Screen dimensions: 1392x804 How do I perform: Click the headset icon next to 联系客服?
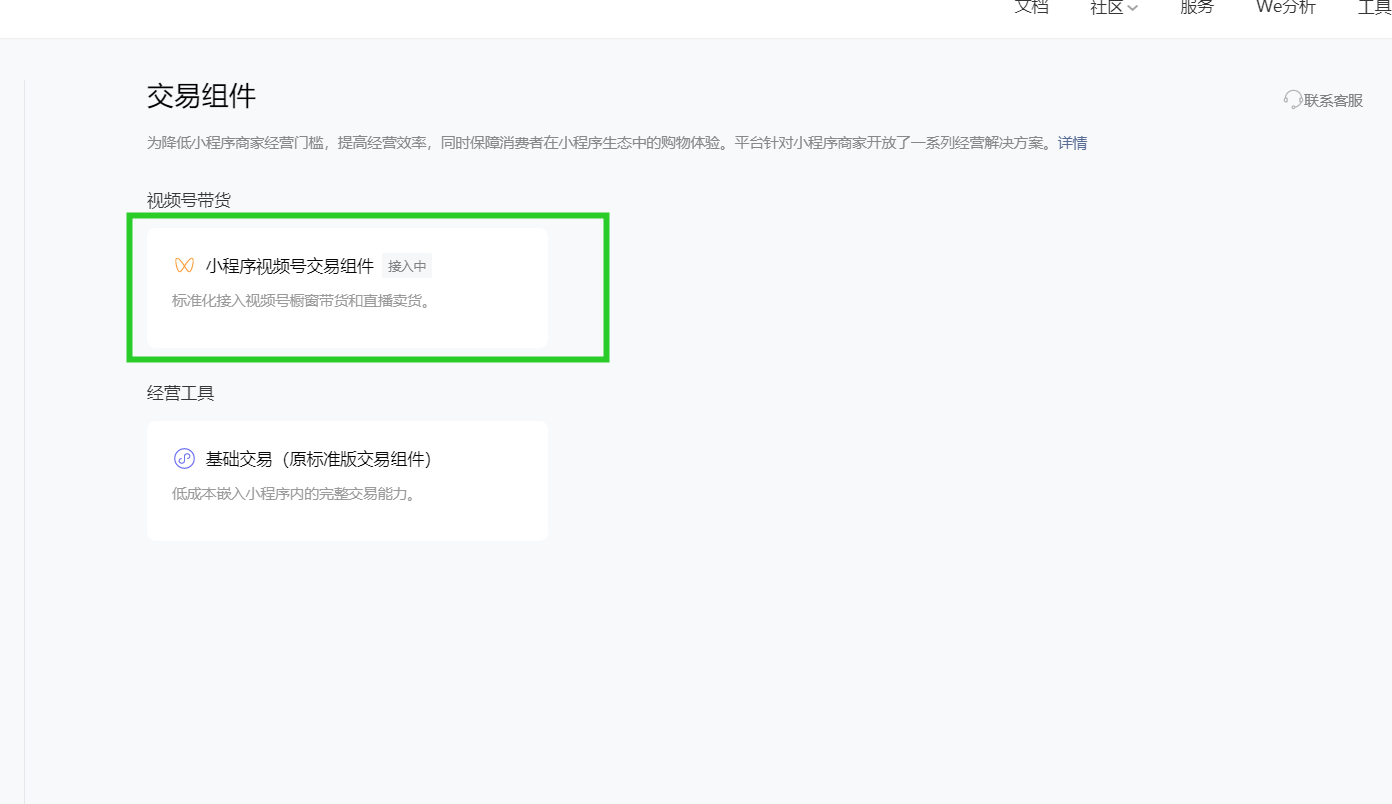1293,99
